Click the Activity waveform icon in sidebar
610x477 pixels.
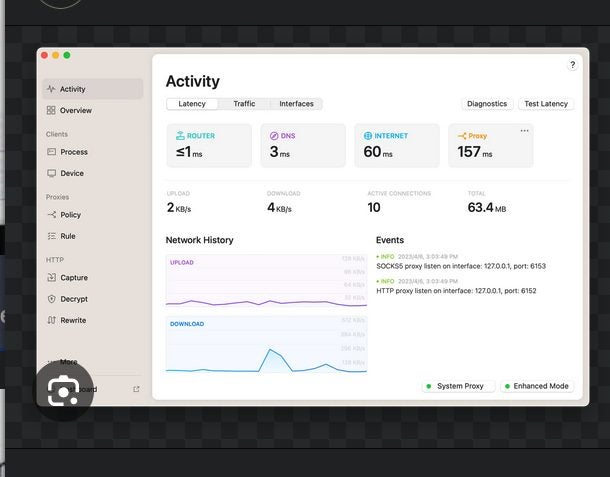(51, 89)
